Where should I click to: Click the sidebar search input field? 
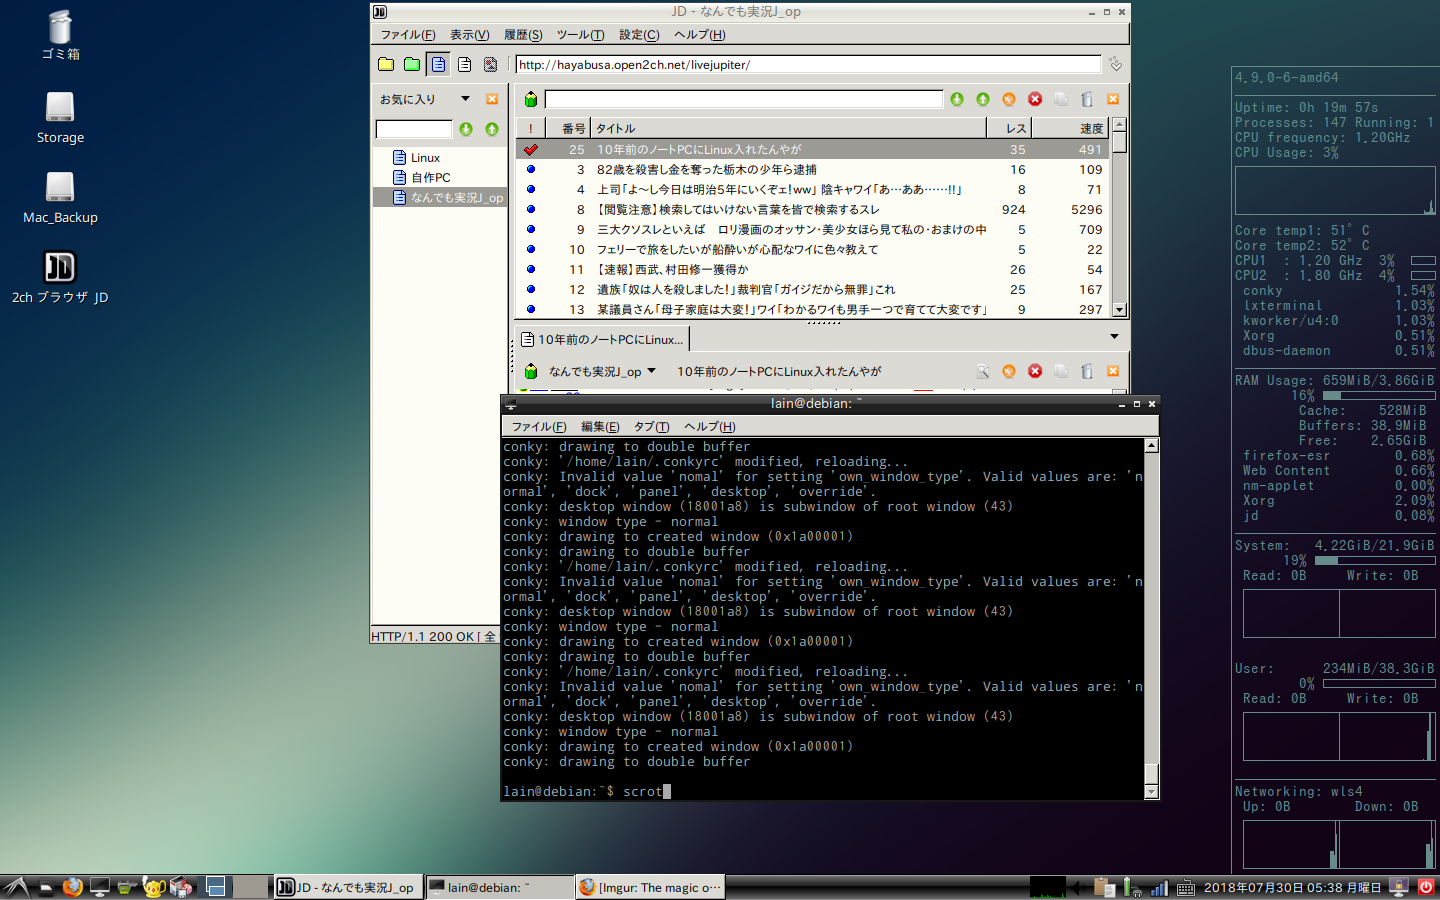pos(414,129)
